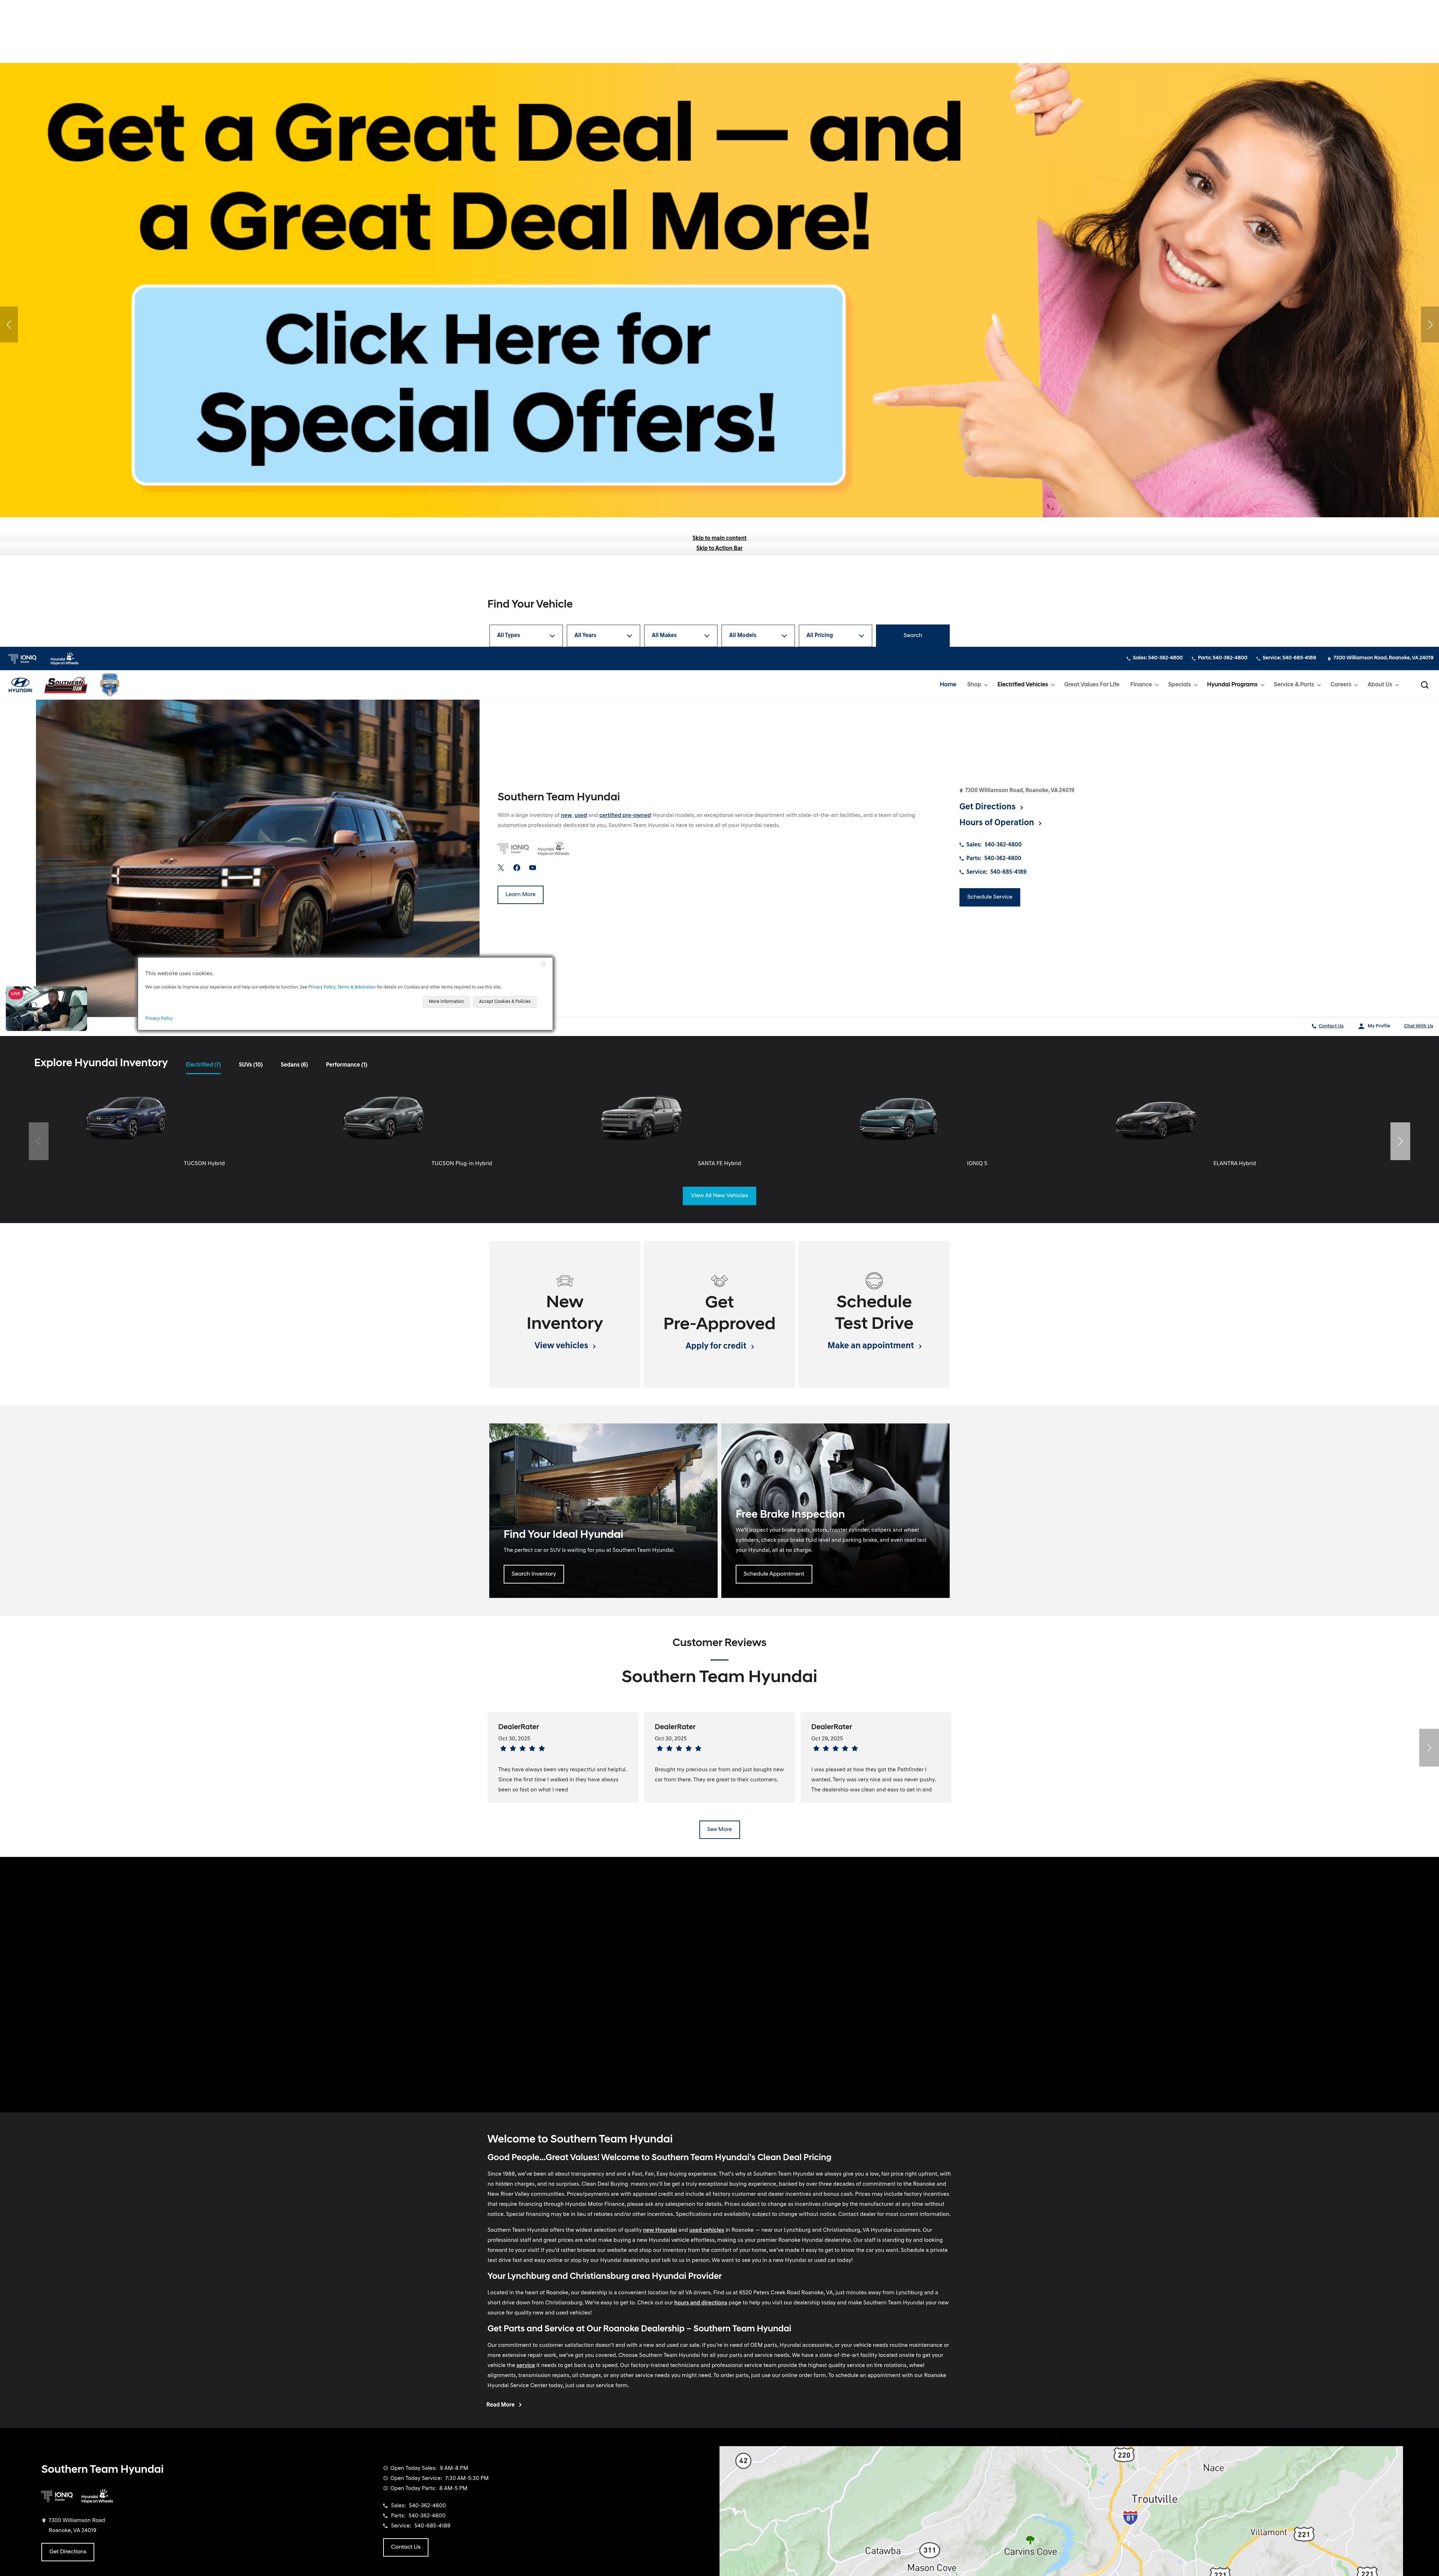Click Search Inventory on Find Your Ideal Hyundai

pos(533,1574)
